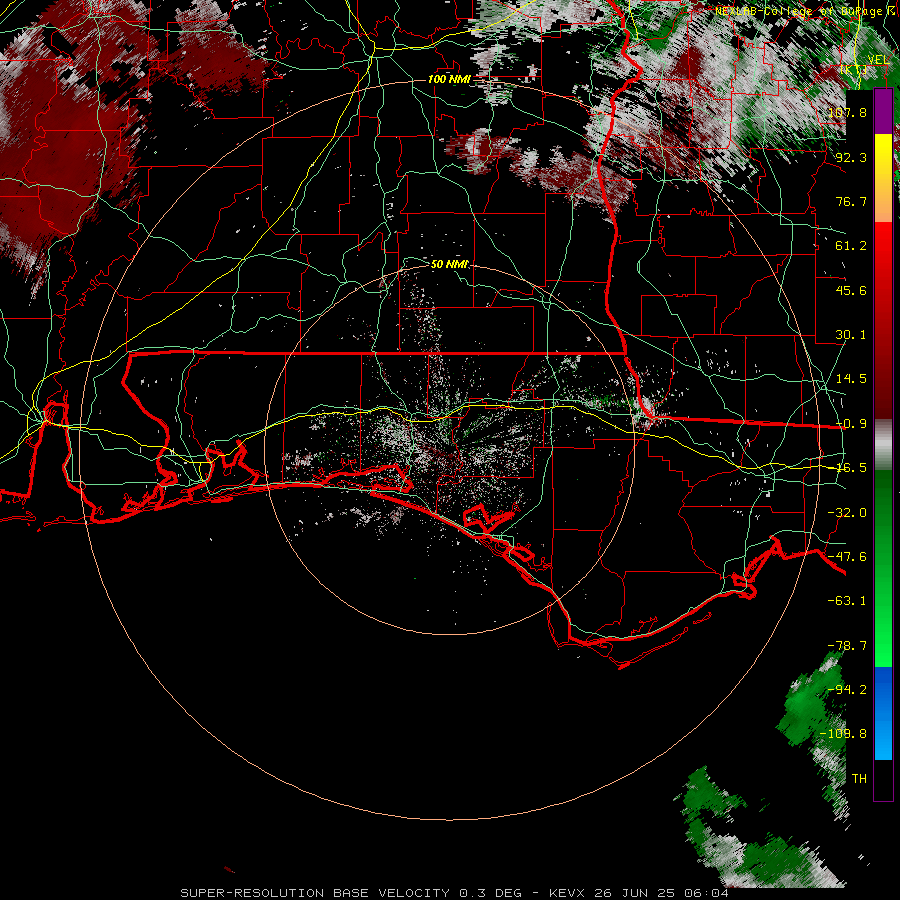900x900 pixels.
Task: Click the -47.6 legend value
Action: click(x=847, y=557)
